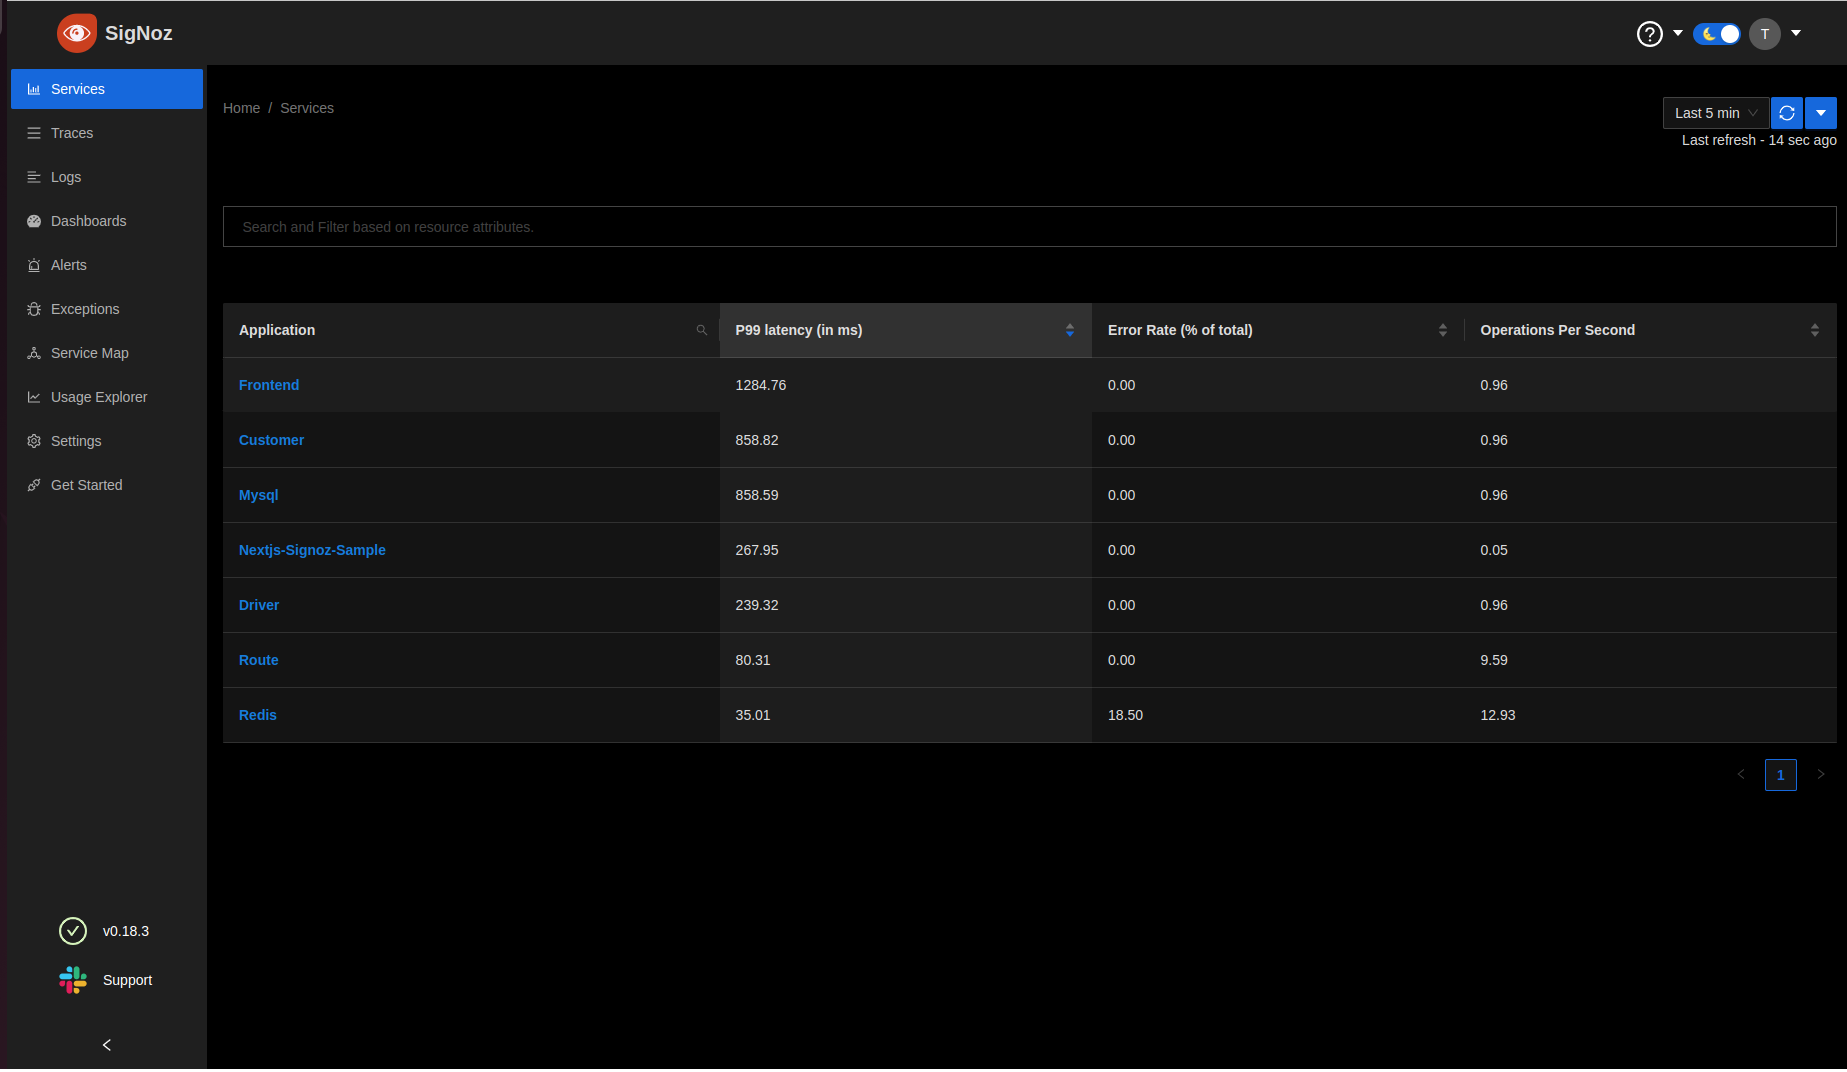This screenshot has width=1847, height=1072.
Task: Open the Redis service link
Action: 258,715
